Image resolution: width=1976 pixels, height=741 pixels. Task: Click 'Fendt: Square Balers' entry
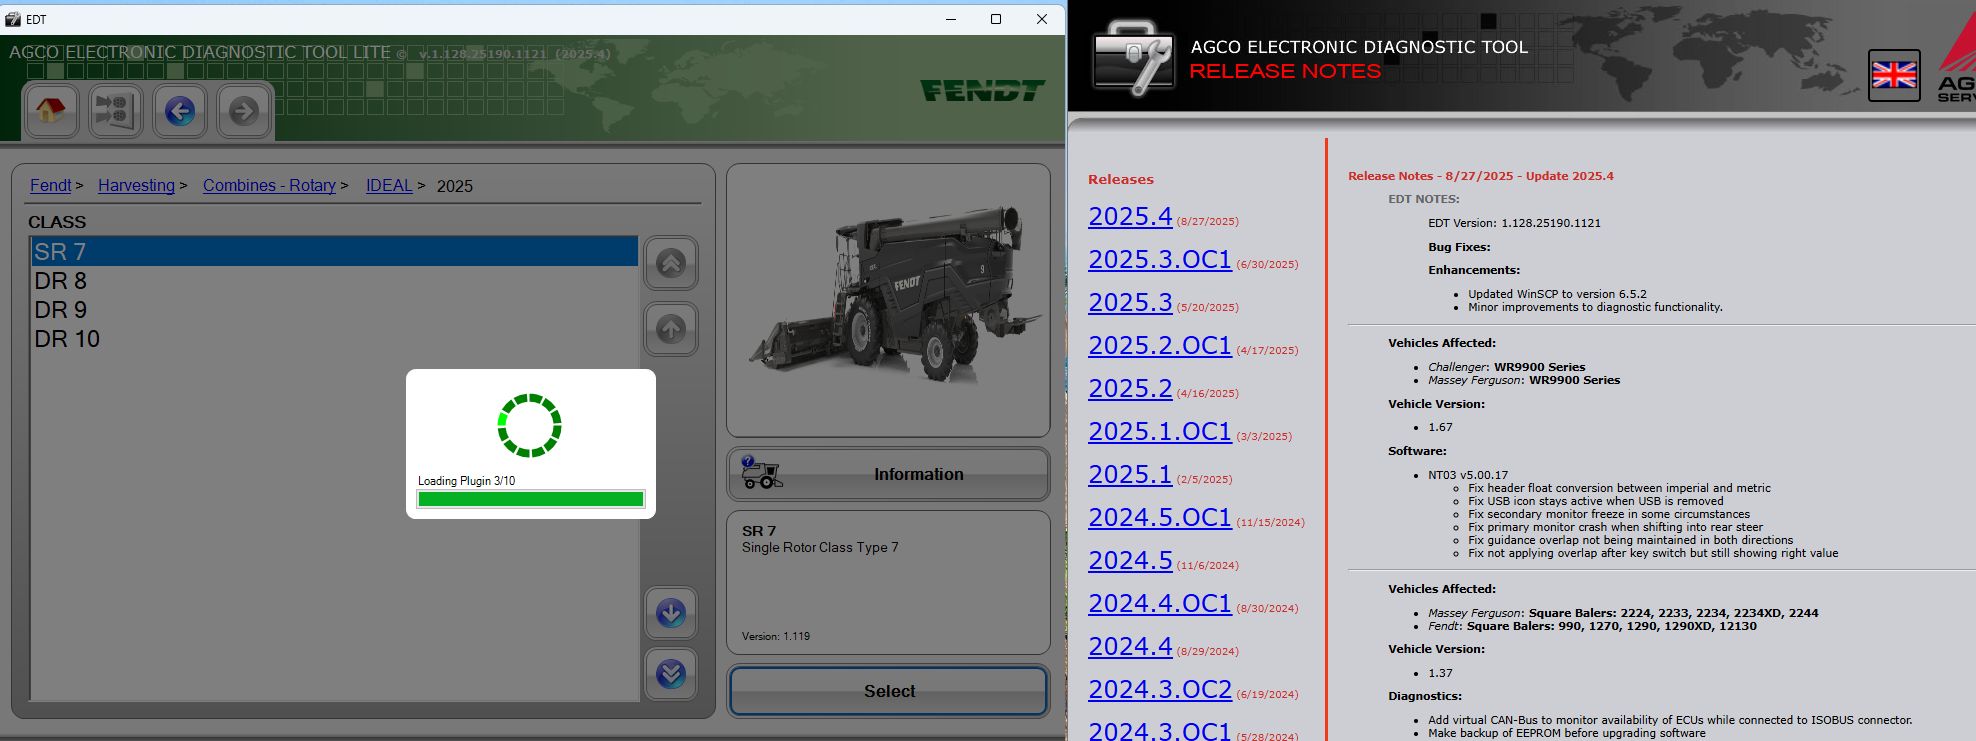coord(1592,626)
